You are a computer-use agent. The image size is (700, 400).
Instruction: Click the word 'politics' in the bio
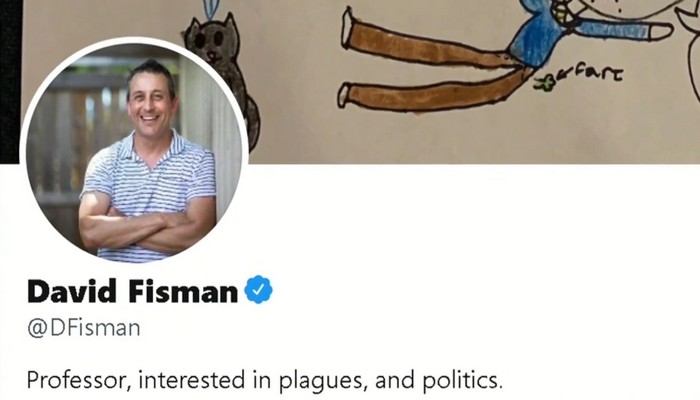coord(462,381)
